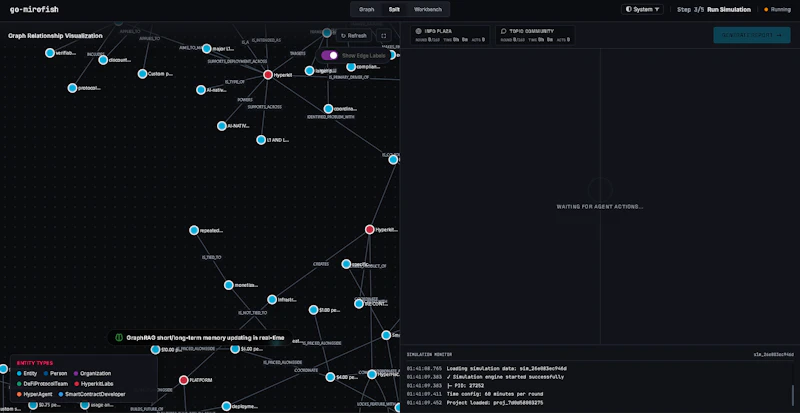800x413 pixels.
Task: Select the Info Plaza platform card
Action: tap(449, 35)
